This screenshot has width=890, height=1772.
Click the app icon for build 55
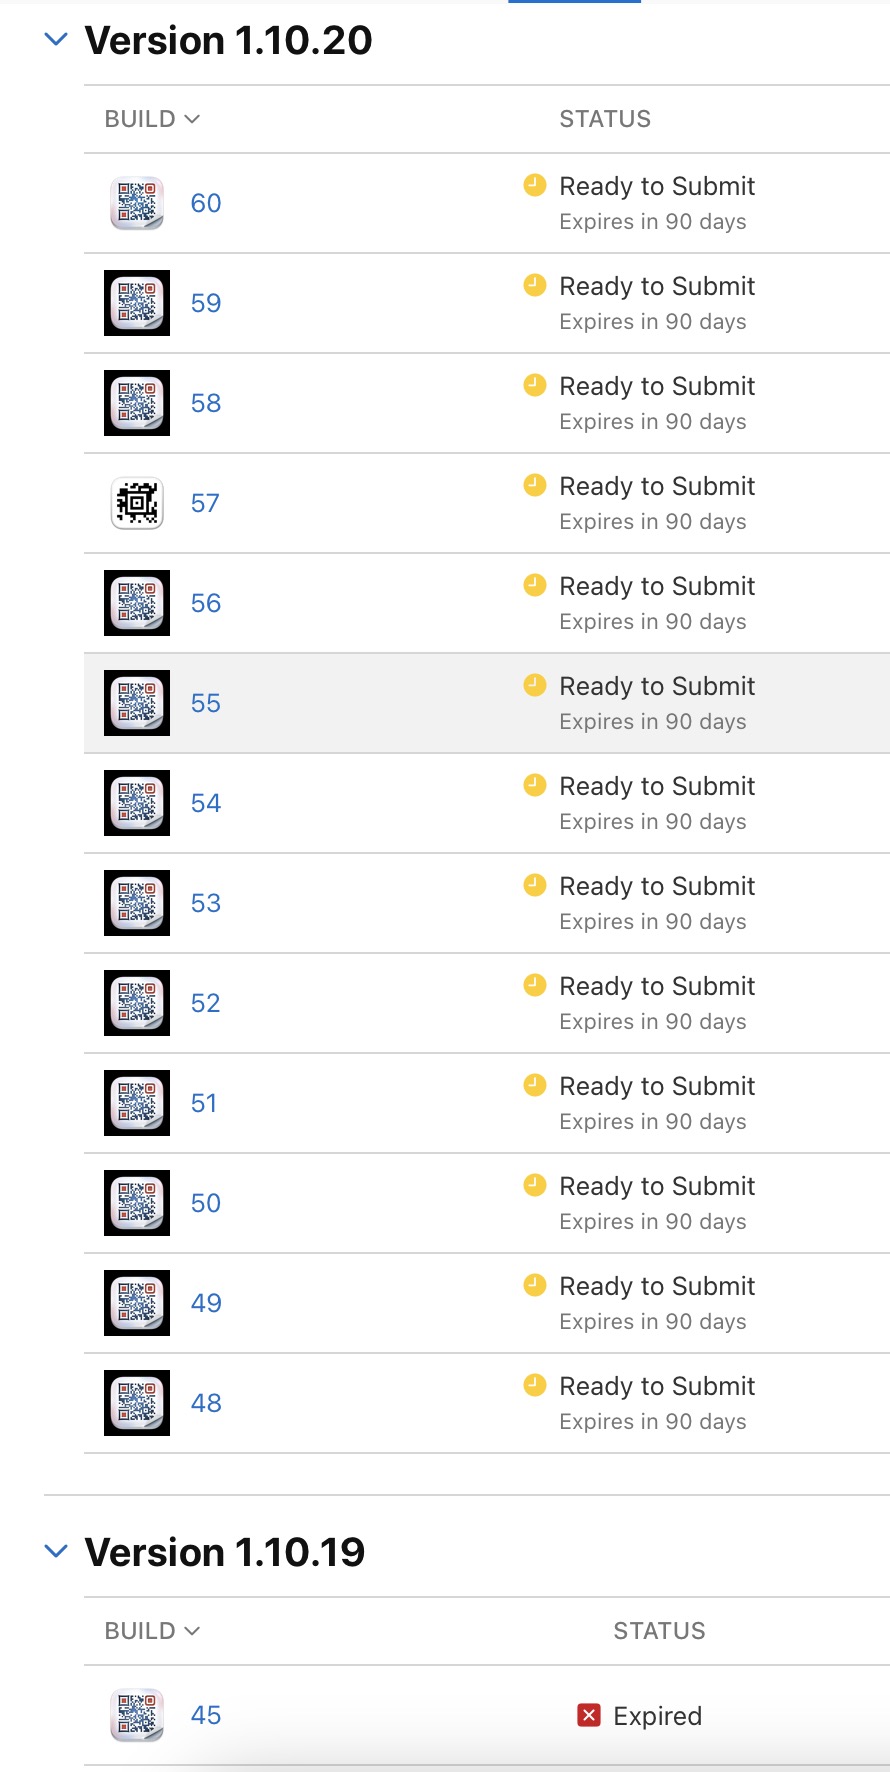coord(137,703)
